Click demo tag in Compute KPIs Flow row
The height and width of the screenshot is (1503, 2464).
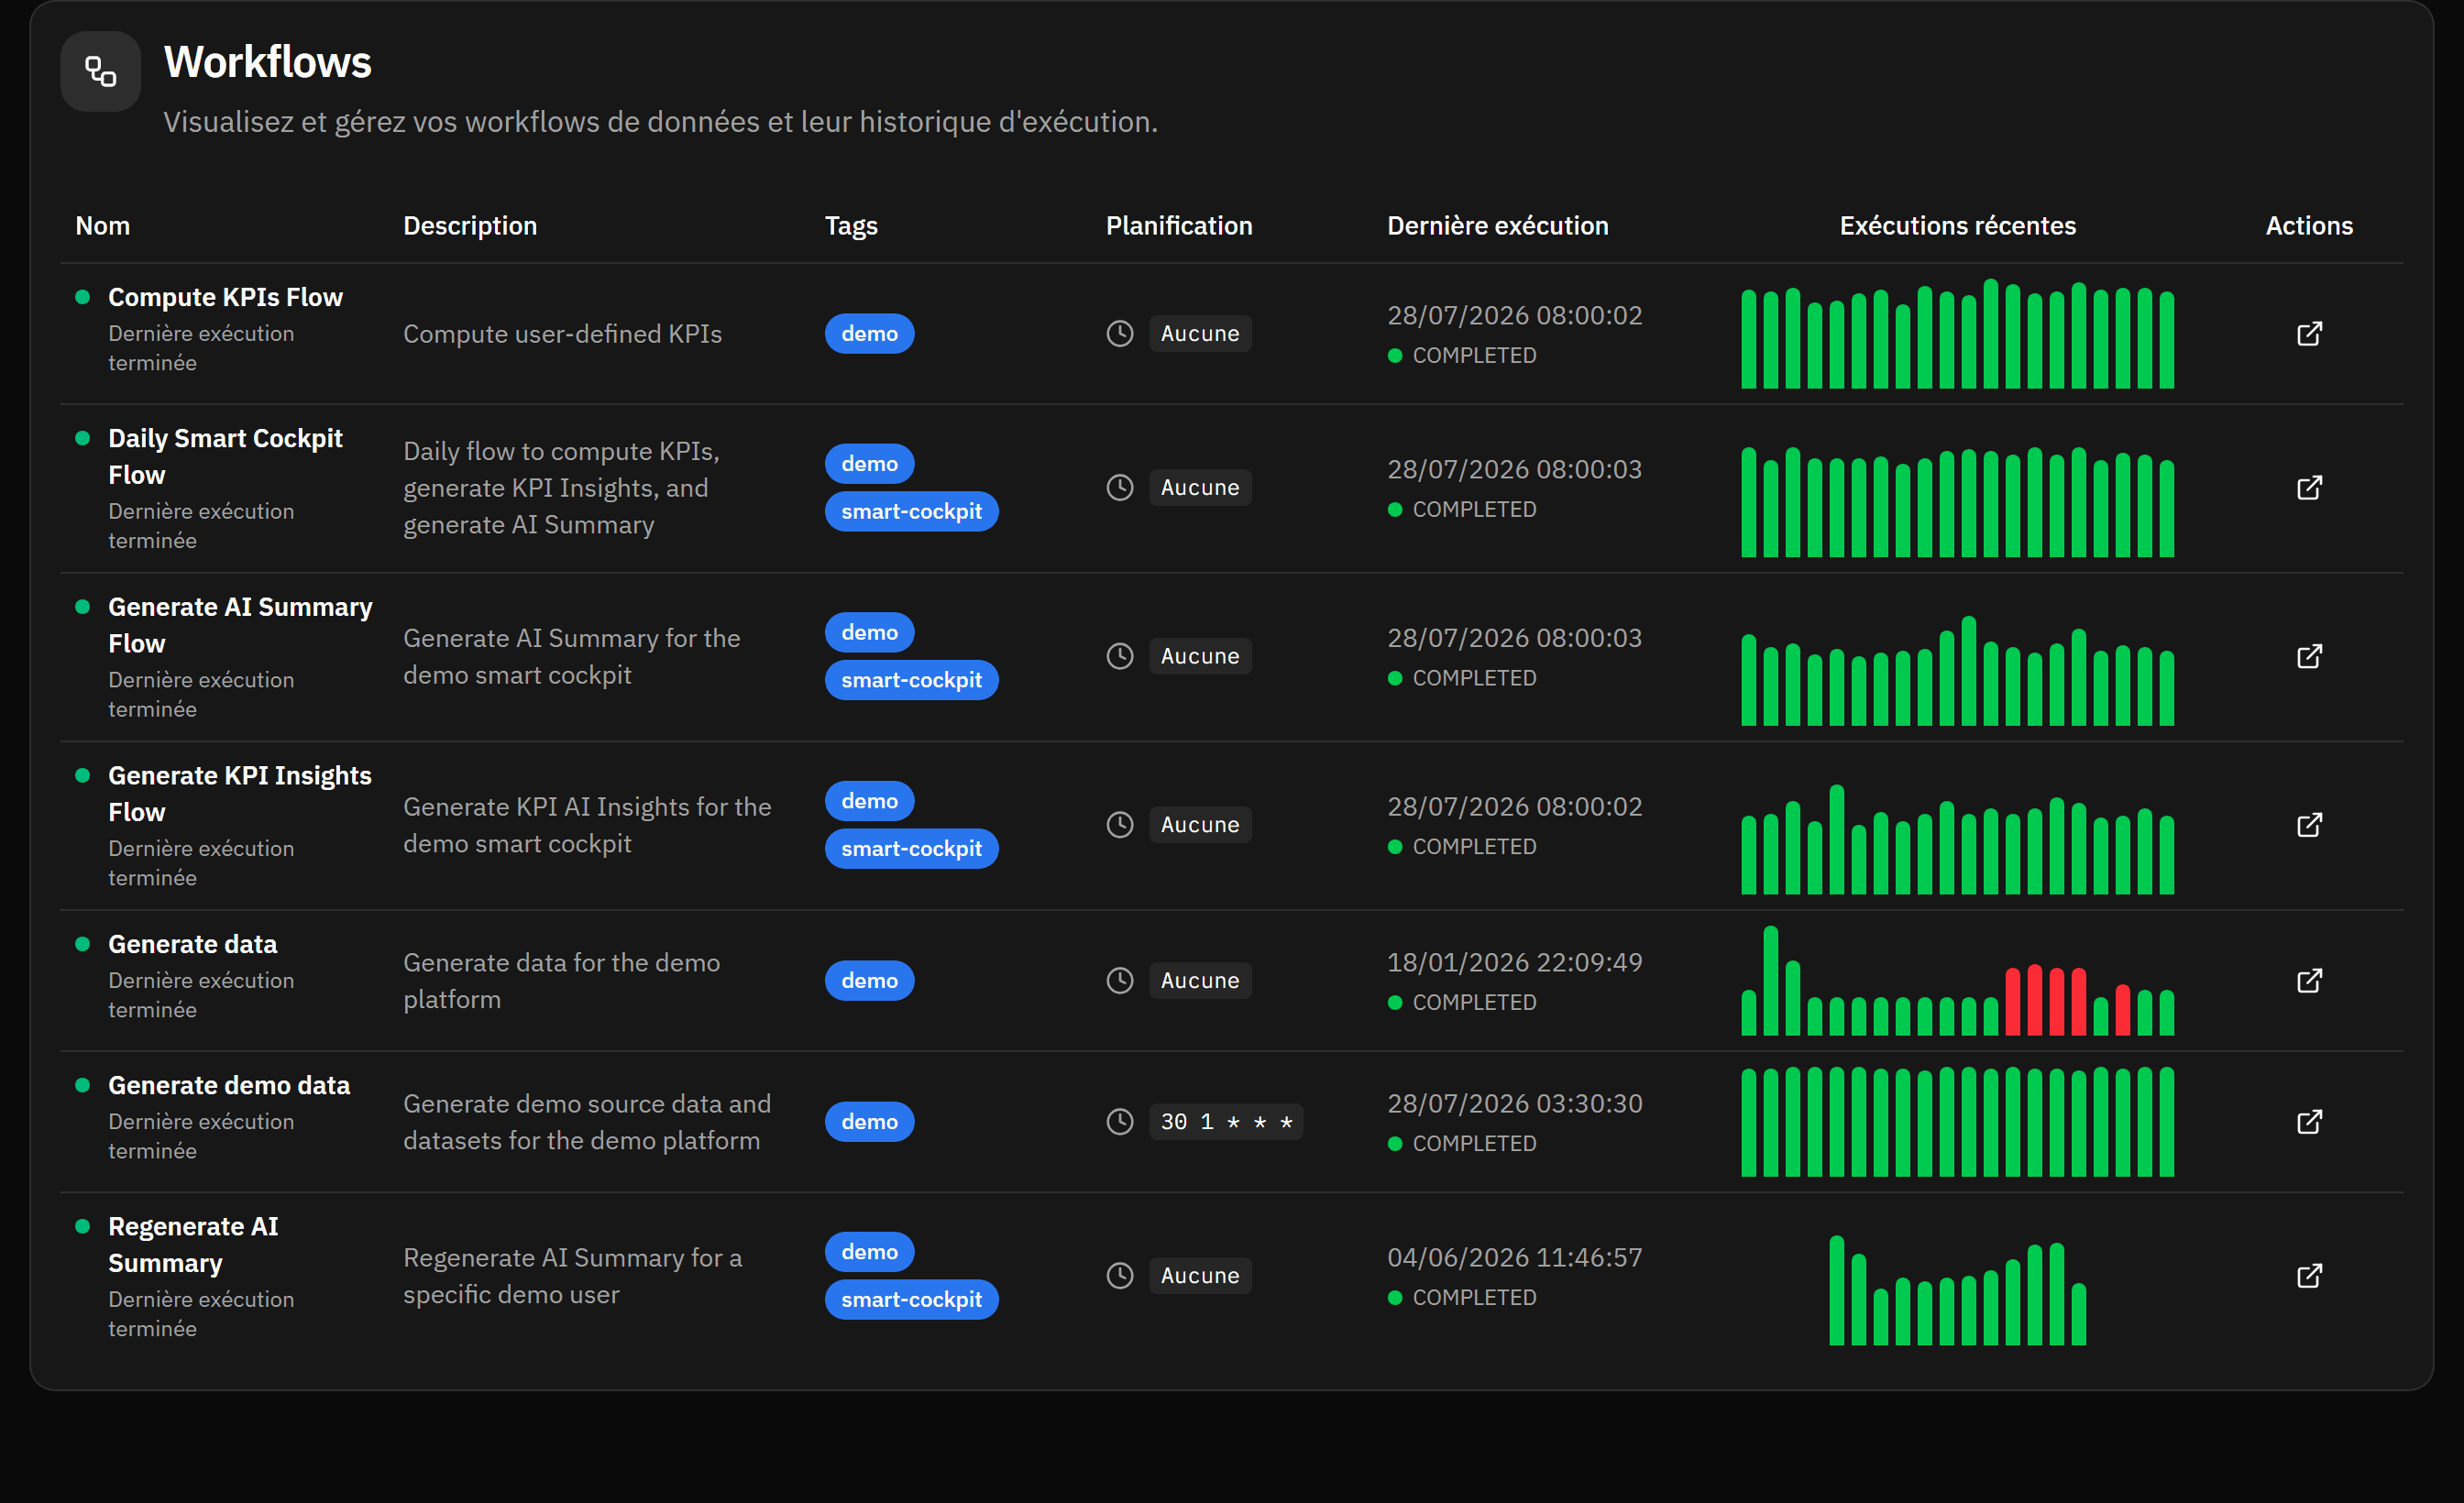click(x=869, y=333)
